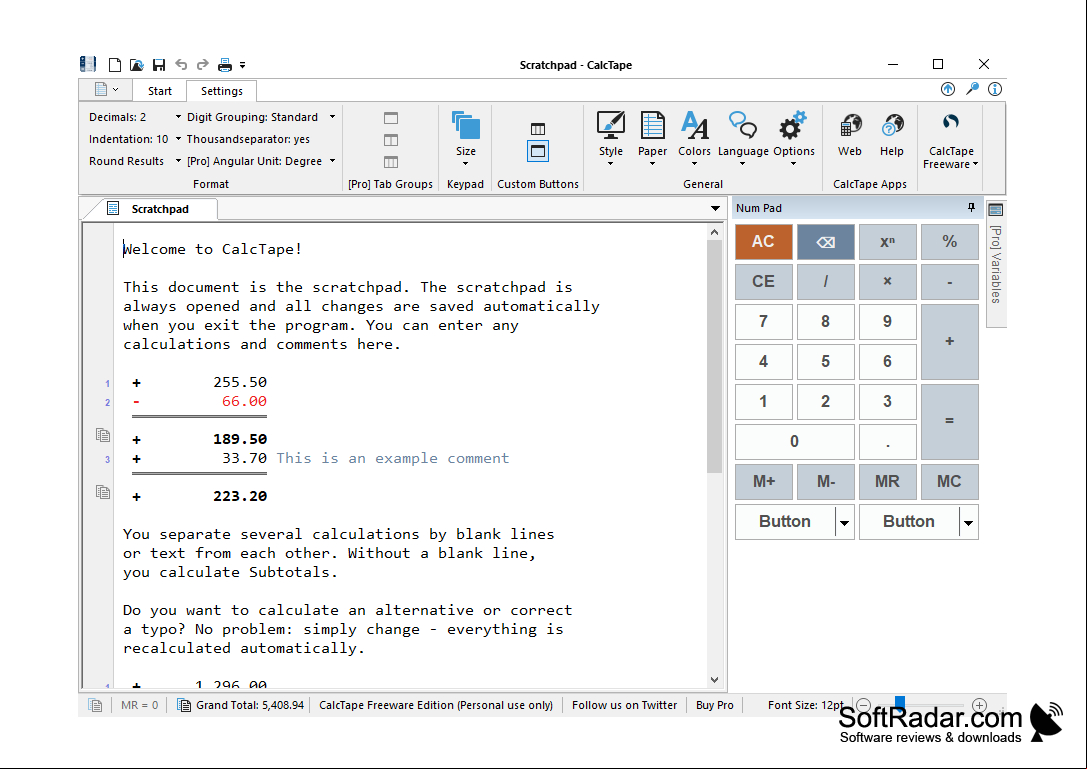Select the Settings ribbon tab

click(222, 91)
